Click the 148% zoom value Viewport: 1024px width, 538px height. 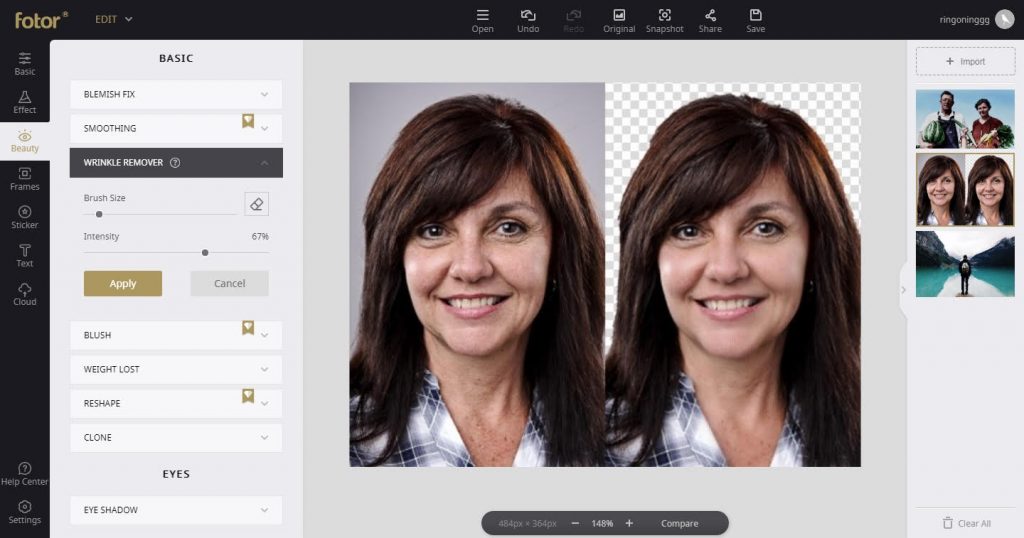click(x=602, y=524)
